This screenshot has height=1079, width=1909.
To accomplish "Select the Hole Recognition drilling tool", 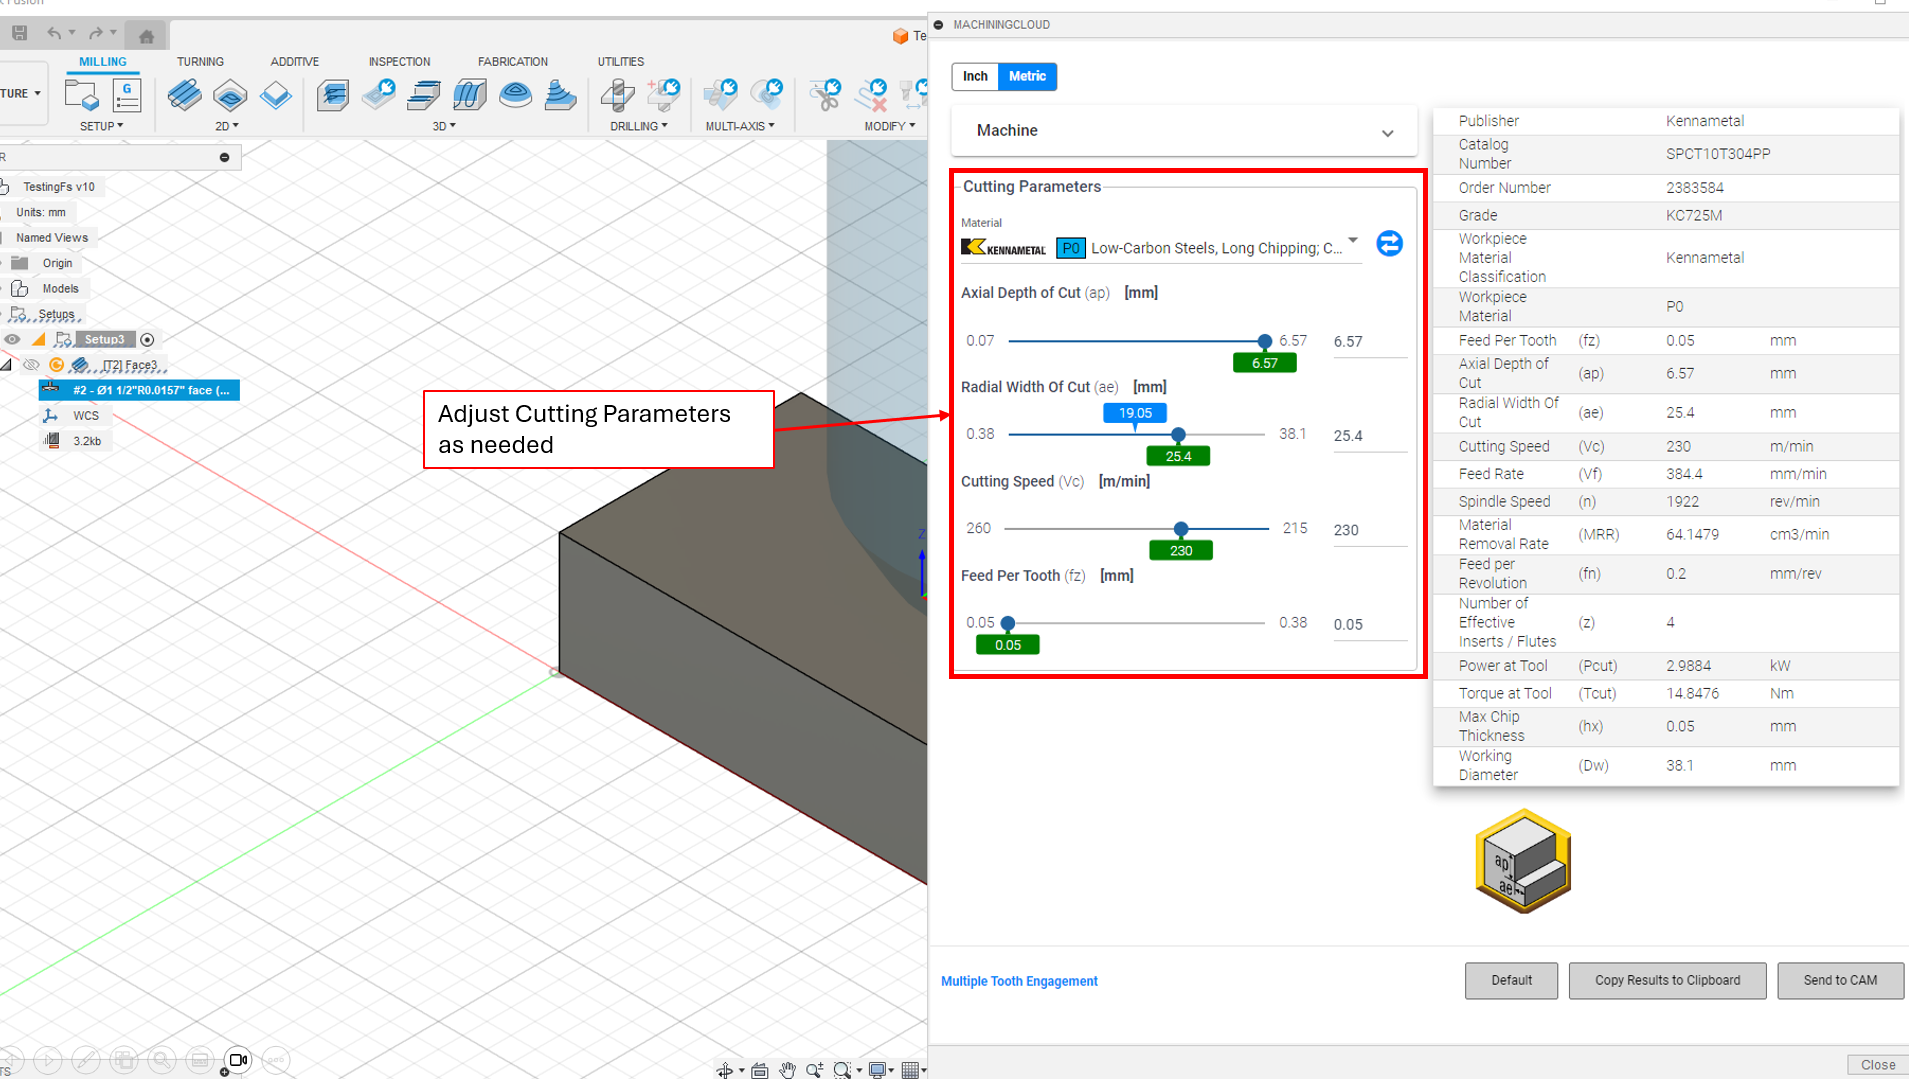I will click(664, 96).
